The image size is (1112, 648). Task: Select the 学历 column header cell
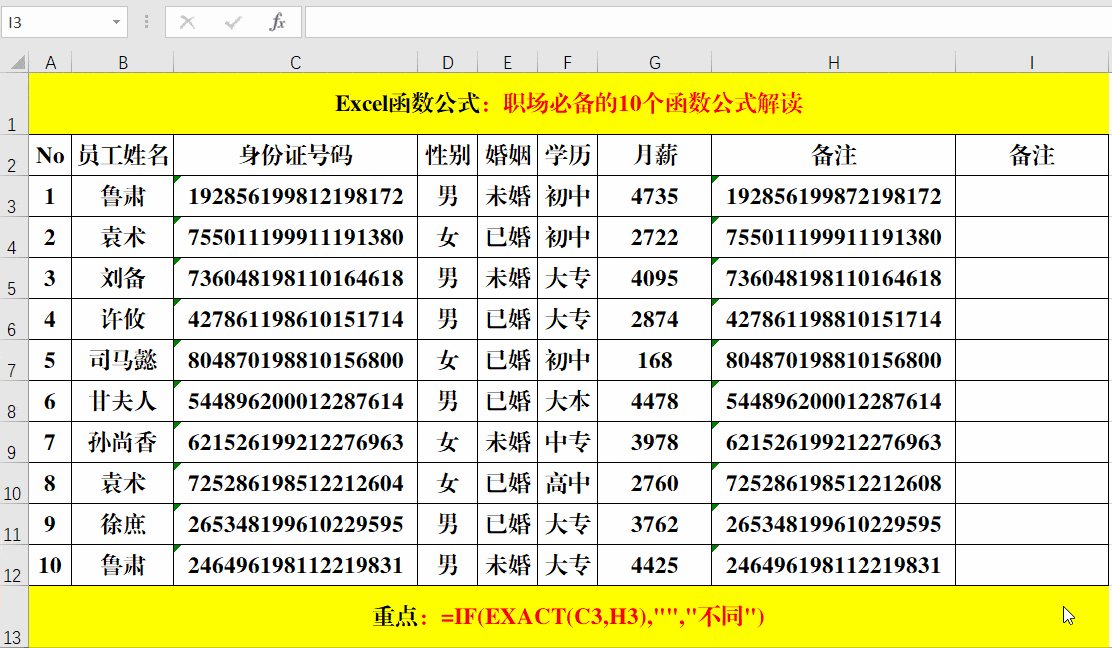567,155
